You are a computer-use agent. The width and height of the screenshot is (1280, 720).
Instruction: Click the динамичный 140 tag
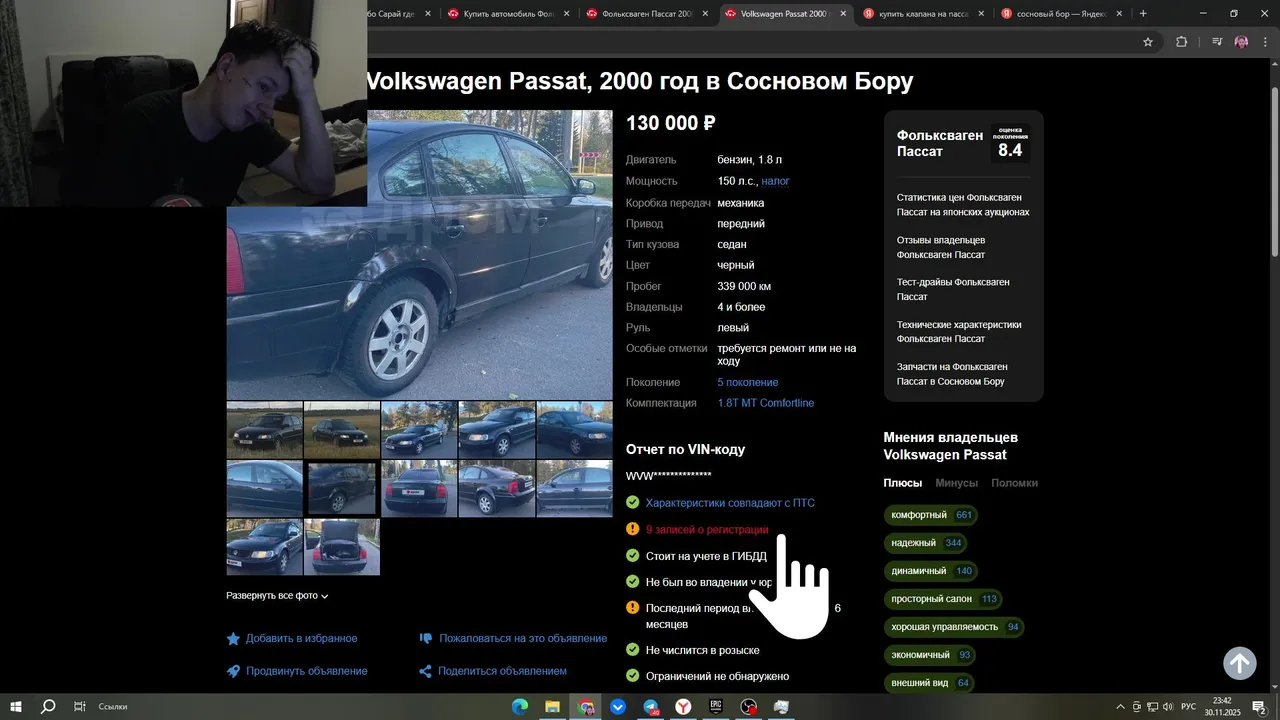tap(930, 571)
